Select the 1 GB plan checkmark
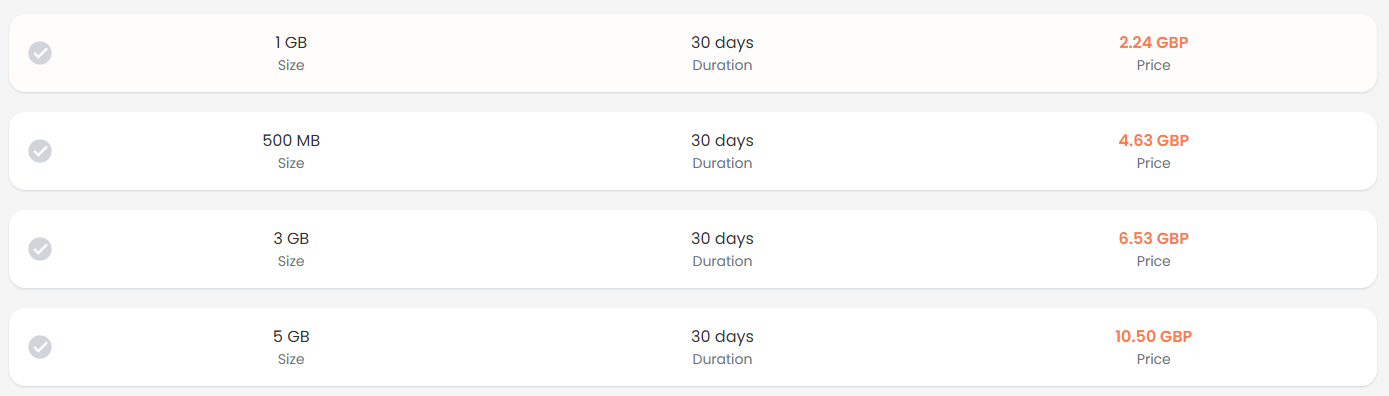This screenshot has height=396, width=1389. click(x=40, y=53)
